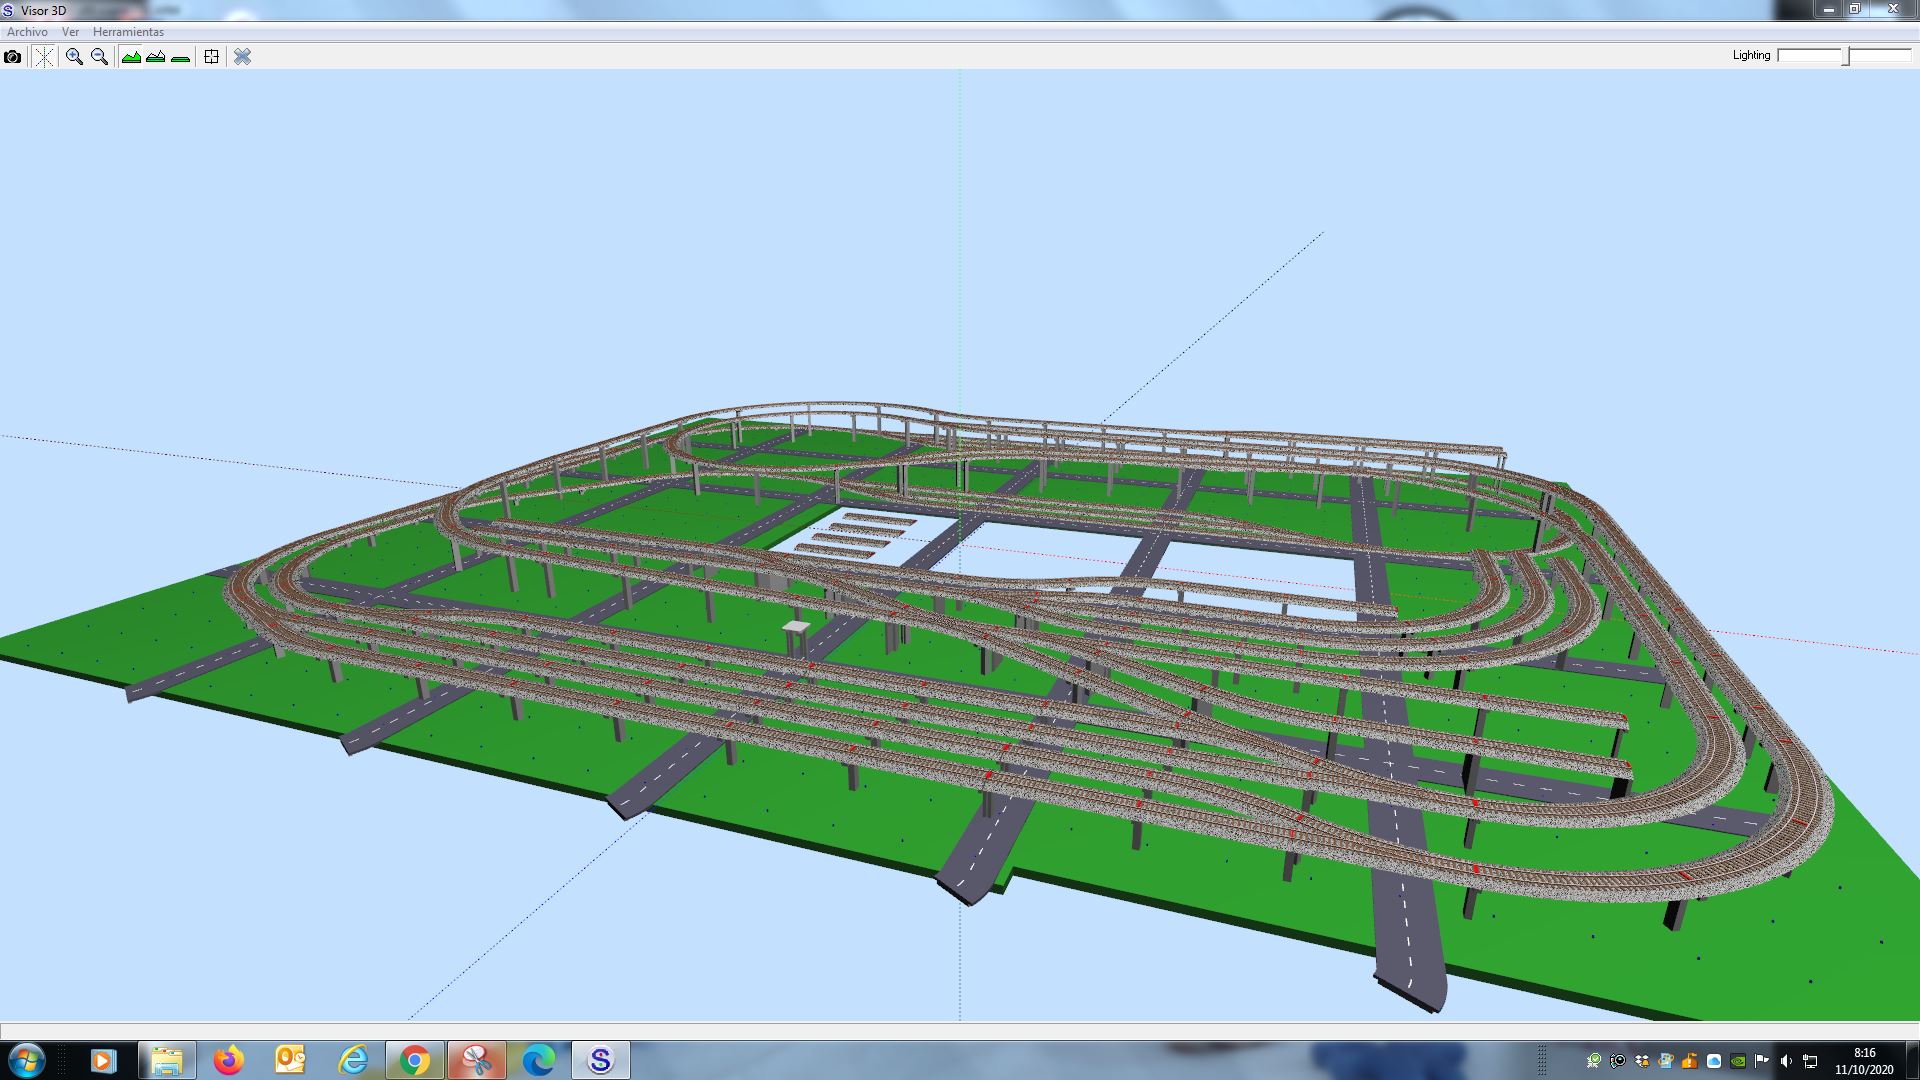Viewport: 1920px width, 1080px height.
Task: Open Firefox from the taskbar
Action: (x=229, y=1060)
